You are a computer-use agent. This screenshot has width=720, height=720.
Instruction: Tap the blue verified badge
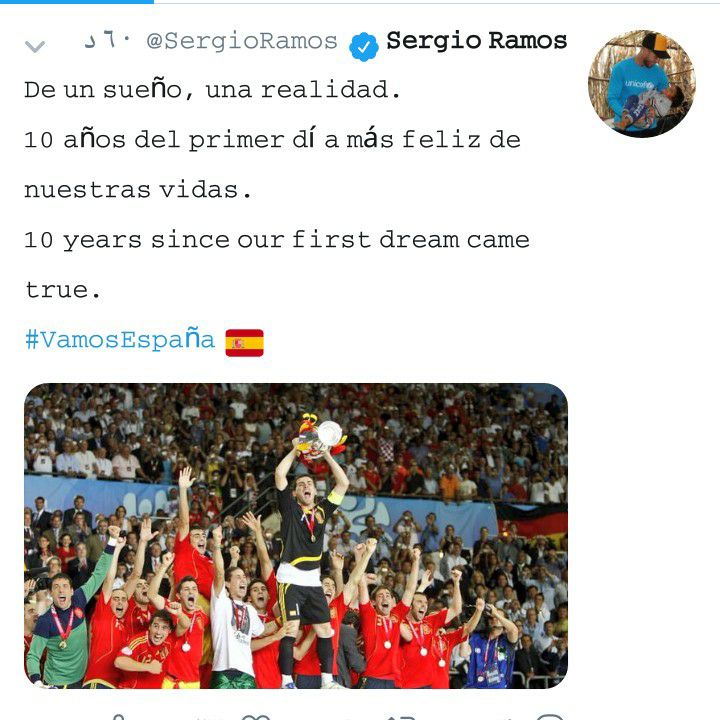pos(363,46)
